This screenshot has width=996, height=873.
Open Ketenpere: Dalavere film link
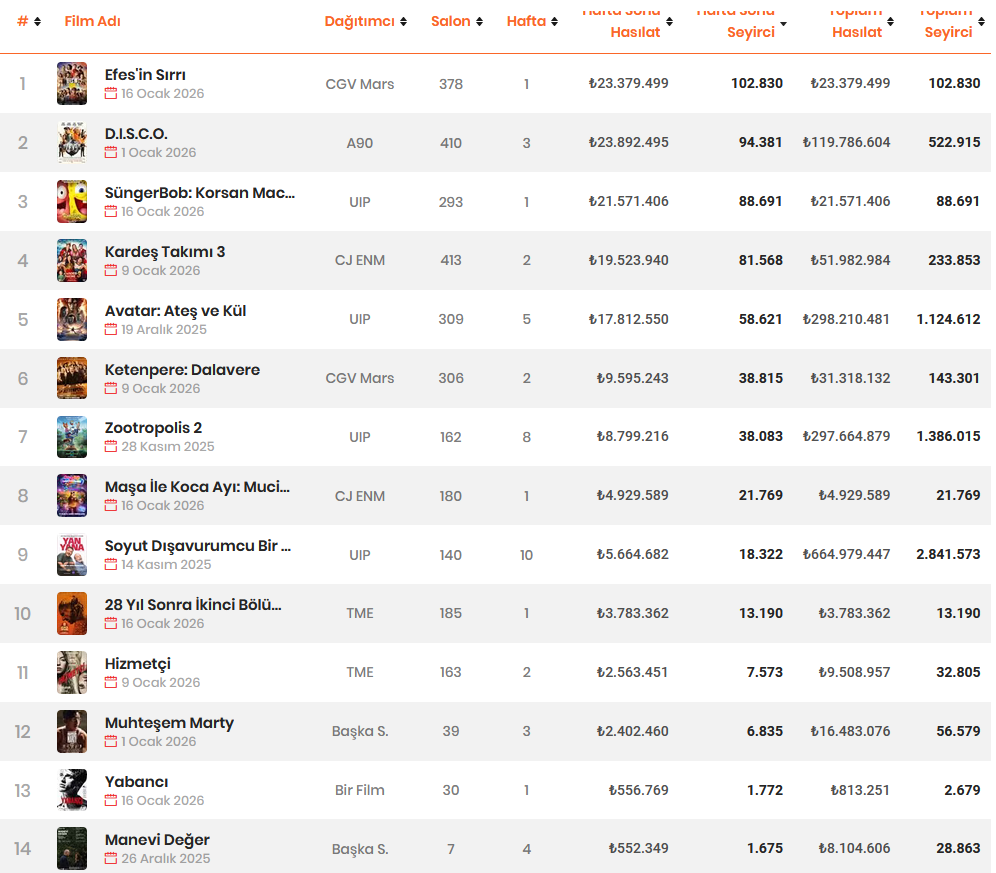point(182,370)
